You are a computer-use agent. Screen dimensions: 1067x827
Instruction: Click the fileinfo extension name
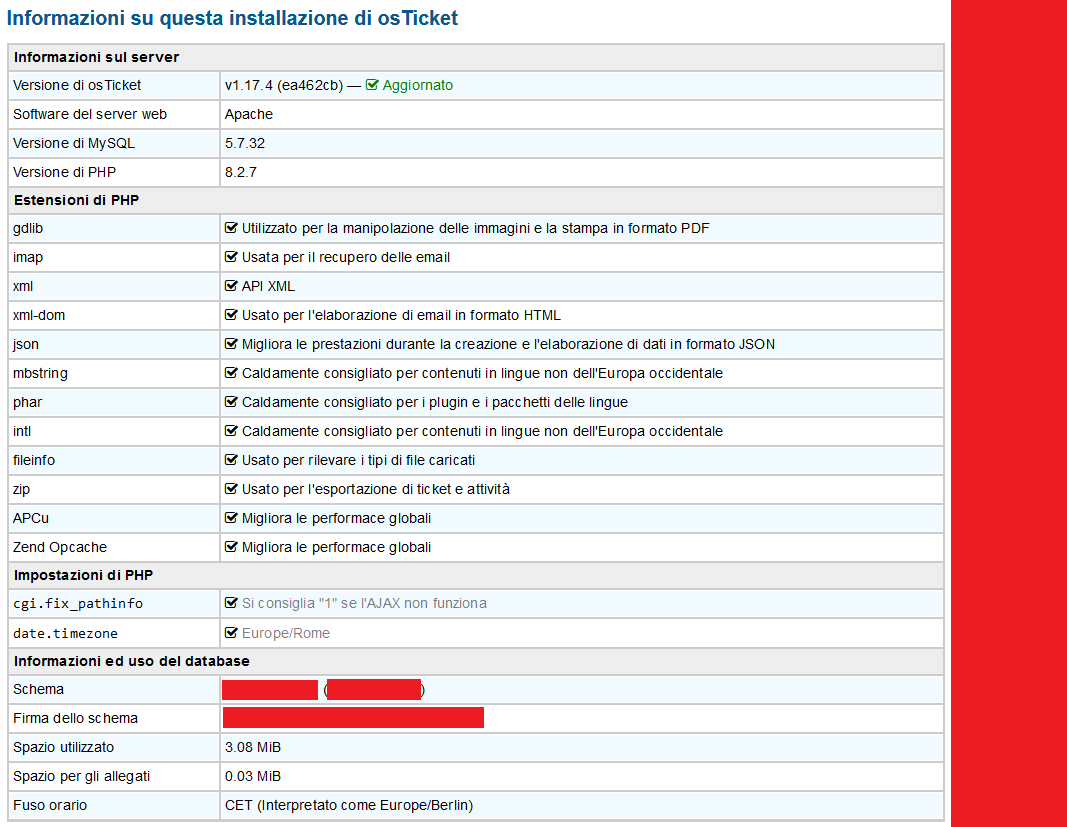pyautogui.click(x=34, y=460)
